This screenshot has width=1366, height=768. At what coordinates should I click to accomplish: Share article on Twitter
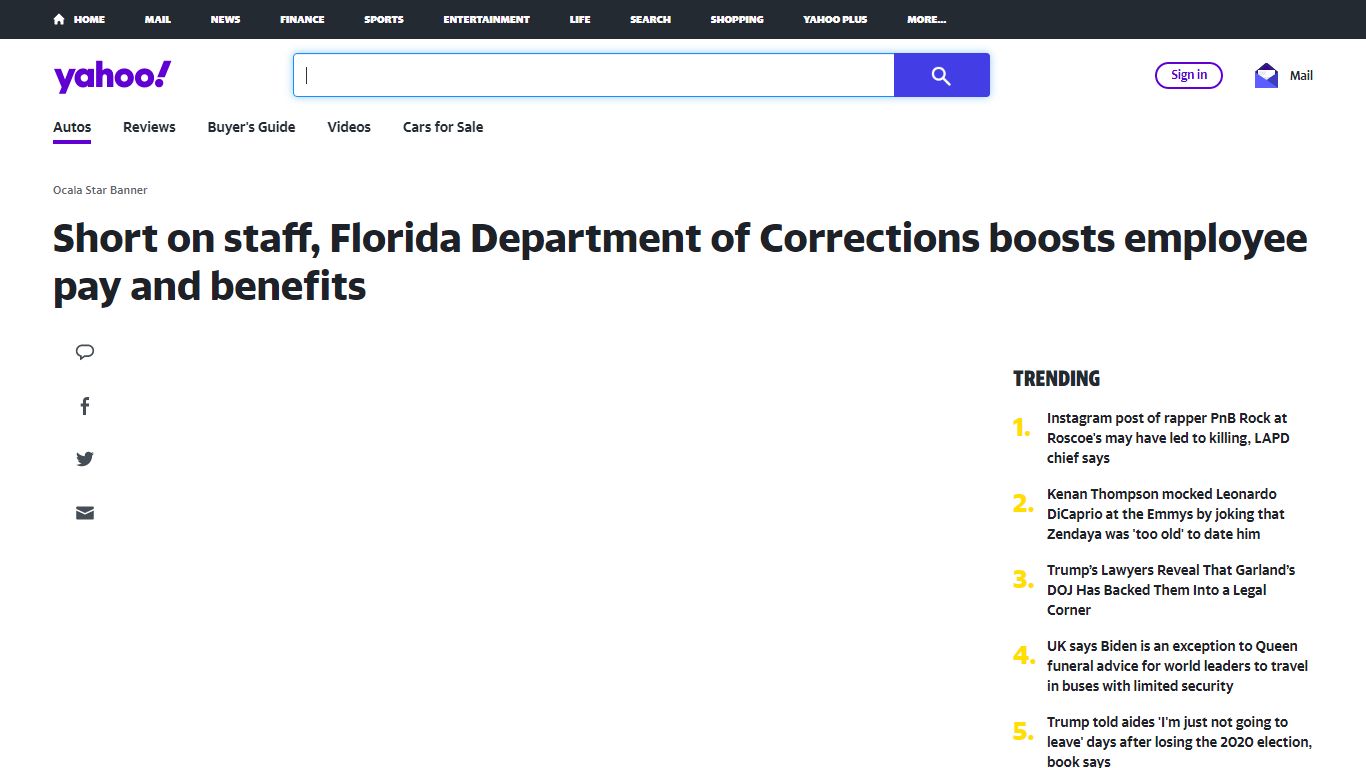coord(85,459)
